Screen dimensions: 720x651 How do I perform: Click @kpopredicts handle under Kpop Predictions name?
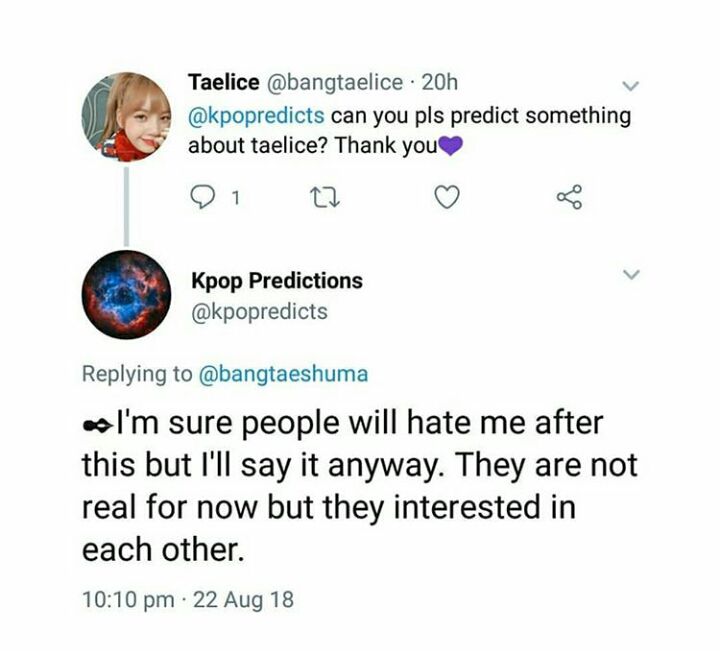(x=258, y=311)
